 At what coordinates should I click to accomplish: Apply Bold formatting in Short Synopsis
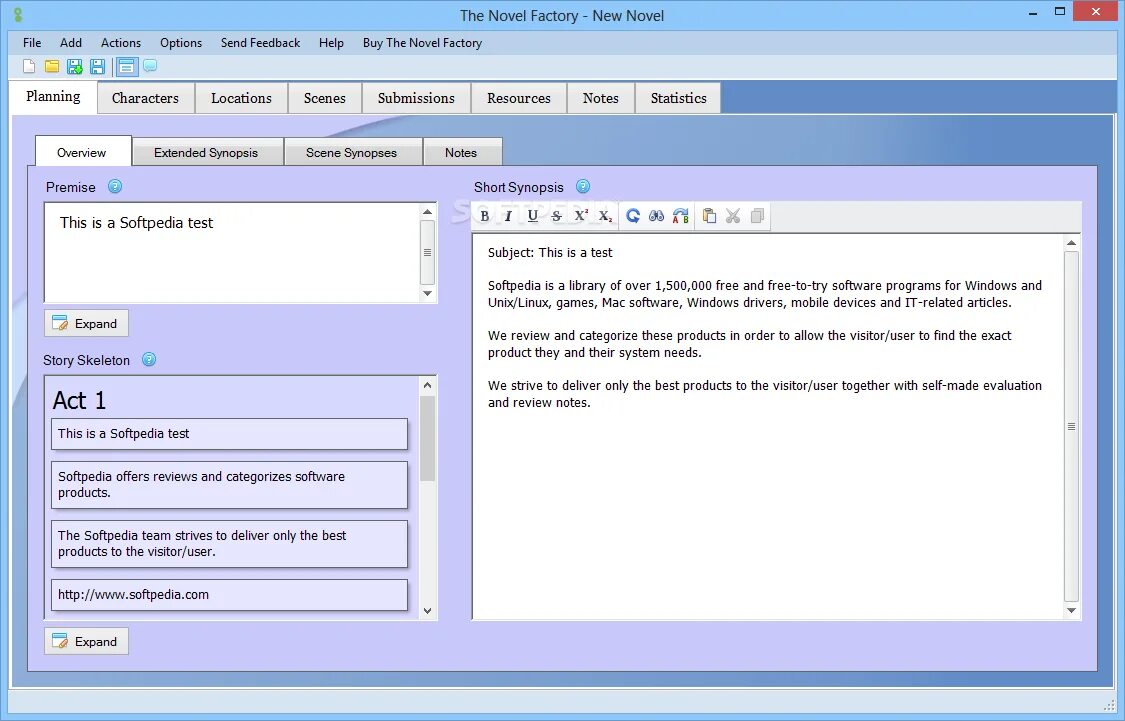(x=485, y=216)
